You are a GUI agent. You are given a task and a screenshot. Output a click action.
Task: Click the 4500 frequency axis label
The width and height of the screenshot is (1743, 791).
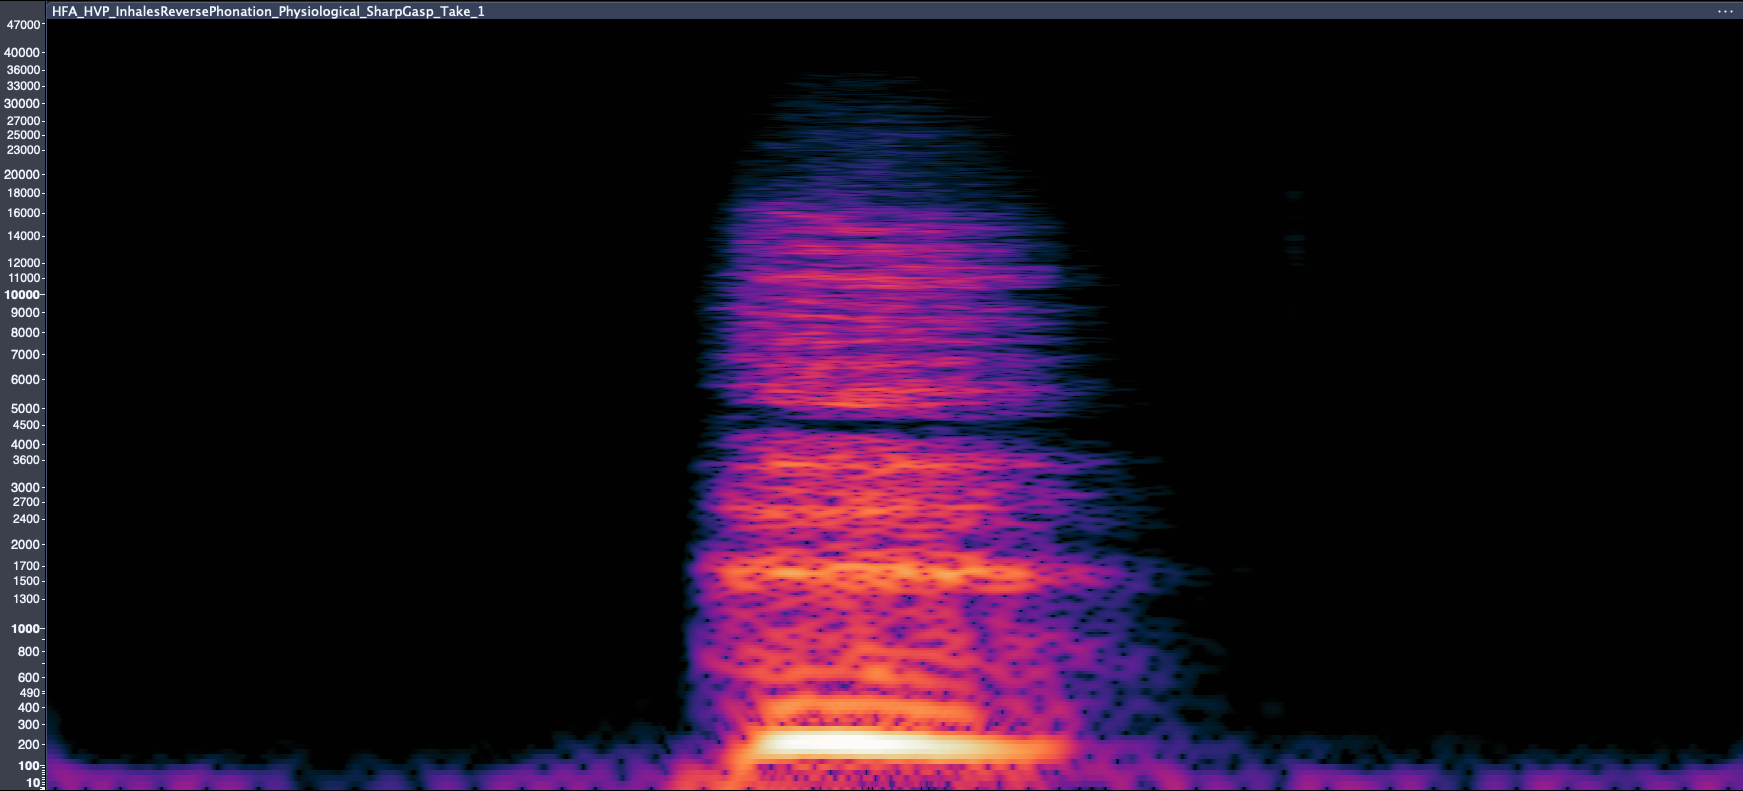coord(26,425)
